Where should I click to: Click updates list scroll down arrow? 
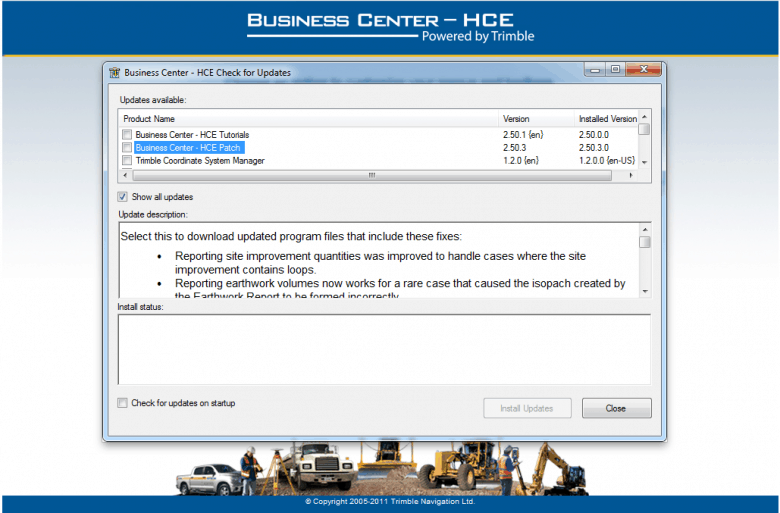(x=644, y=163)
